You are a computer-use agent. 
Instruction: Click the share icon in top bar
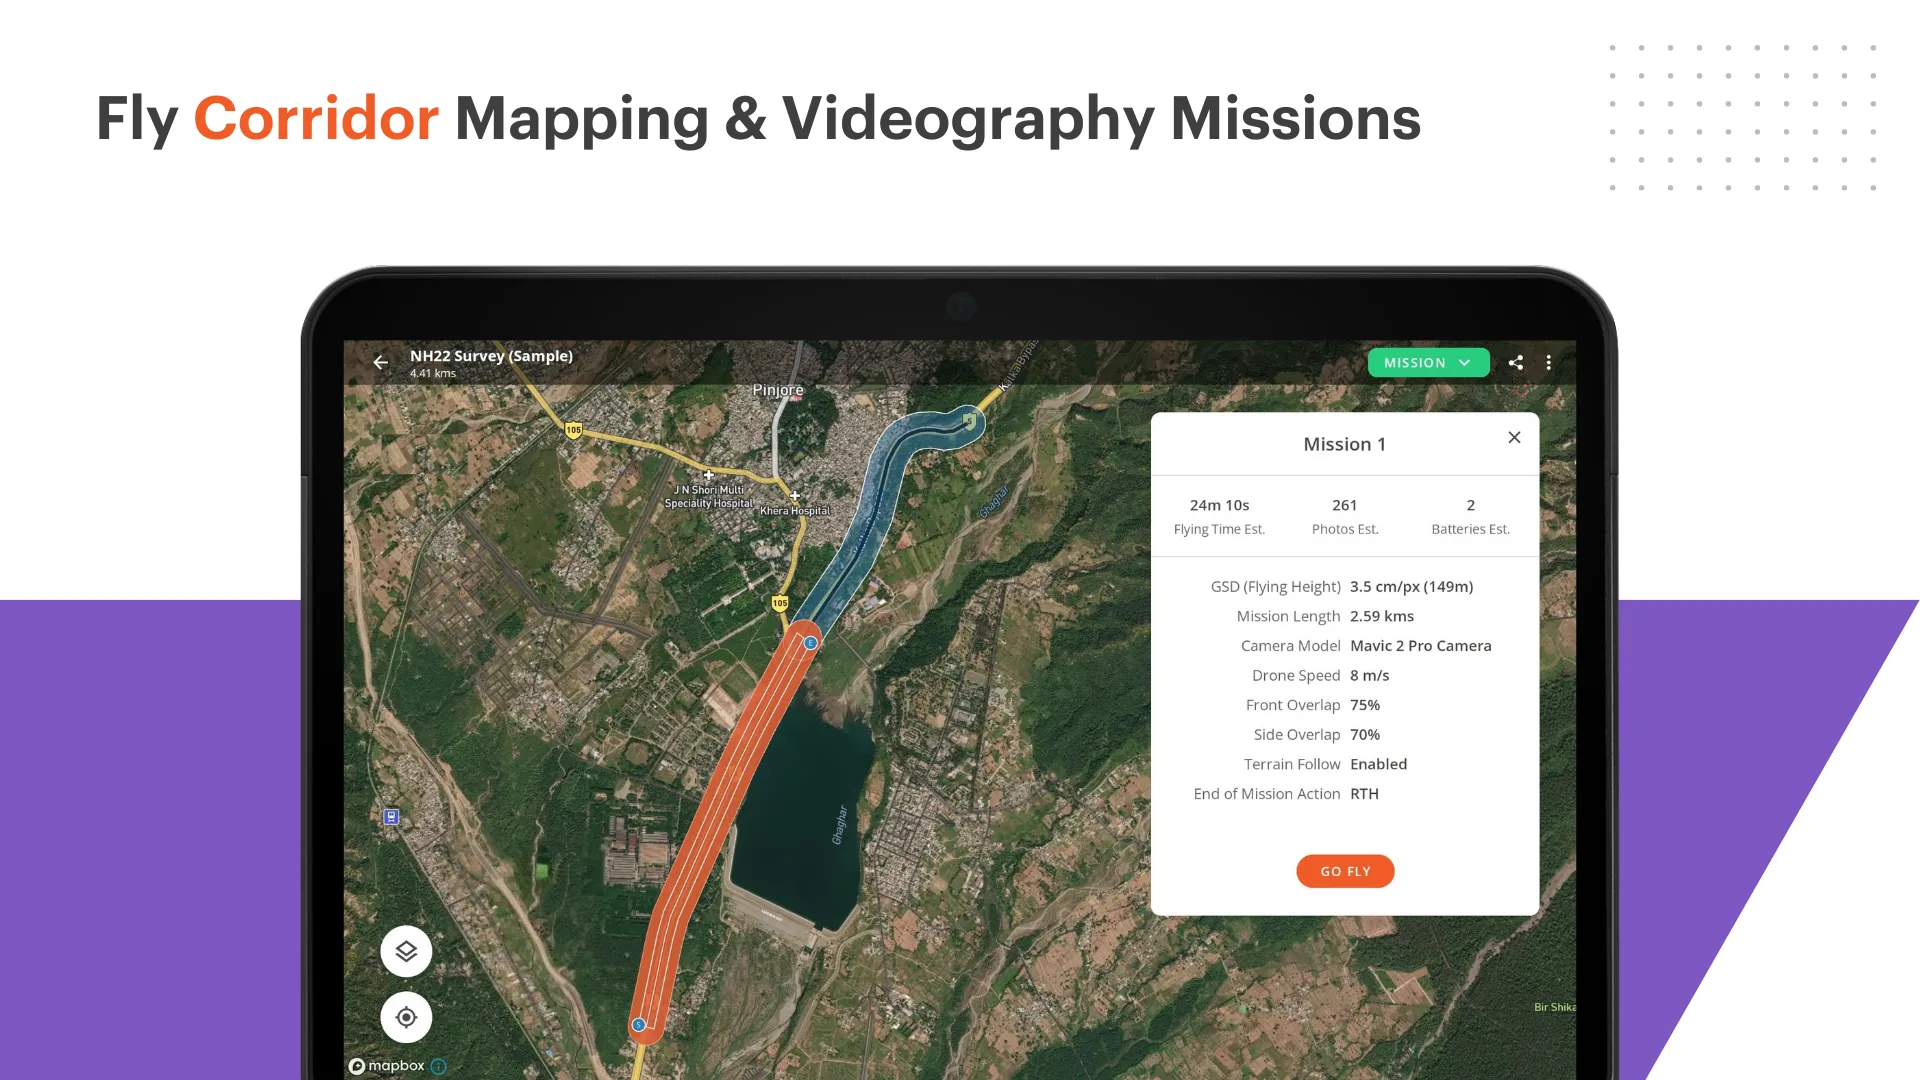(1515, 362)
